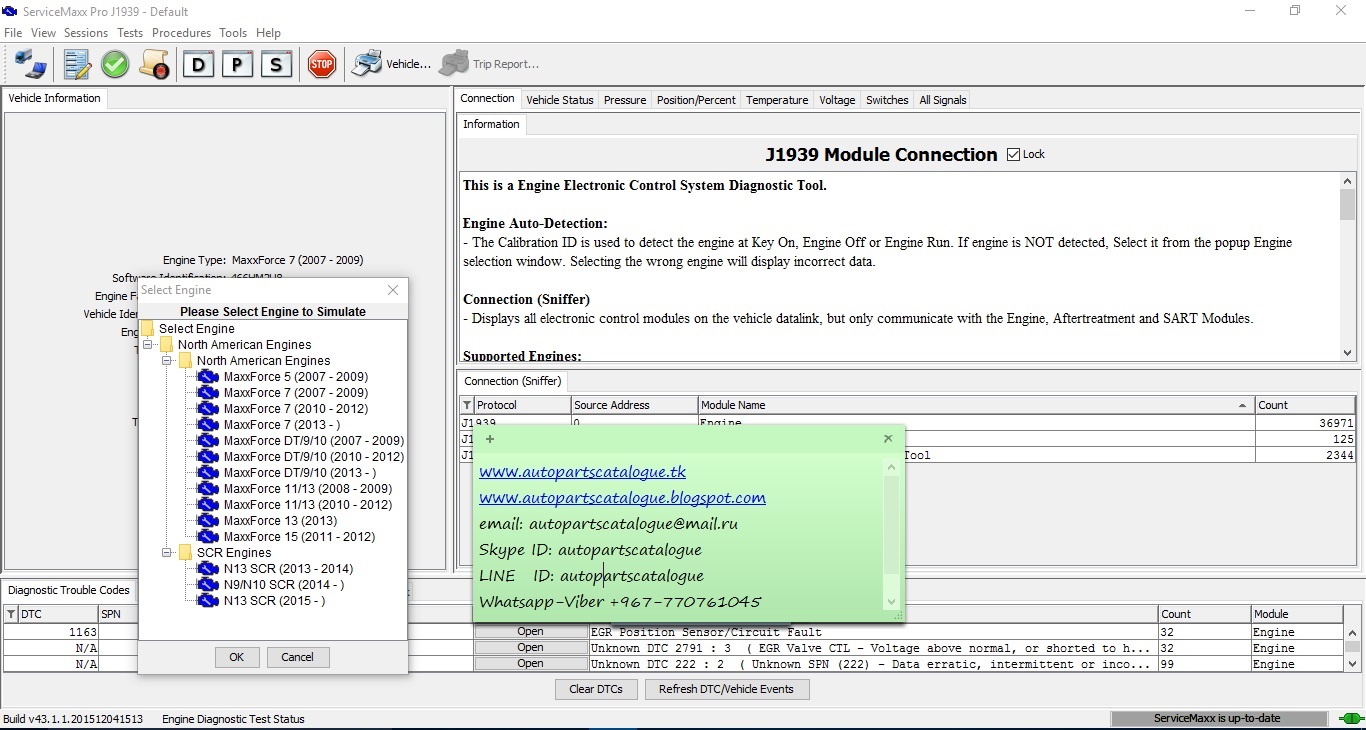The width and height of the screenshot is (1366, 730).
Task: Select the MaxxForce 7 (2013 - ) engine icon
Action: [208, 425]
